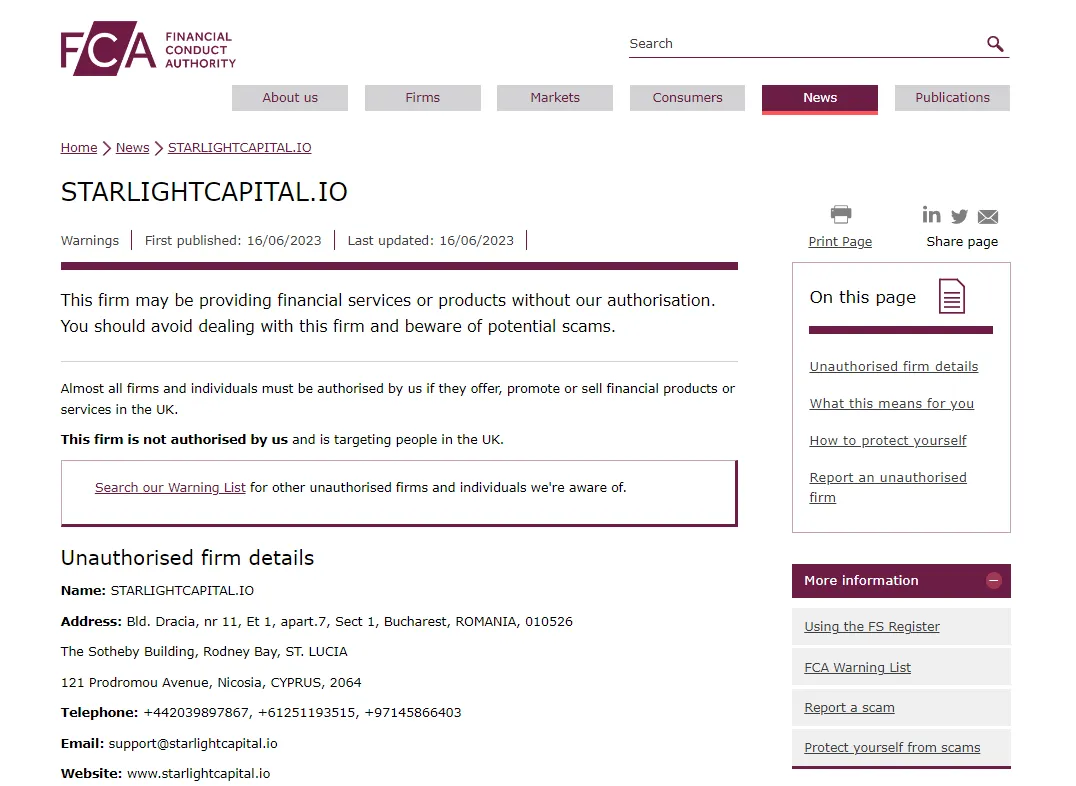This screenshot has width=1076, height=786.
Task: Click support@starlightcapital.io email text
Action: 193,743
